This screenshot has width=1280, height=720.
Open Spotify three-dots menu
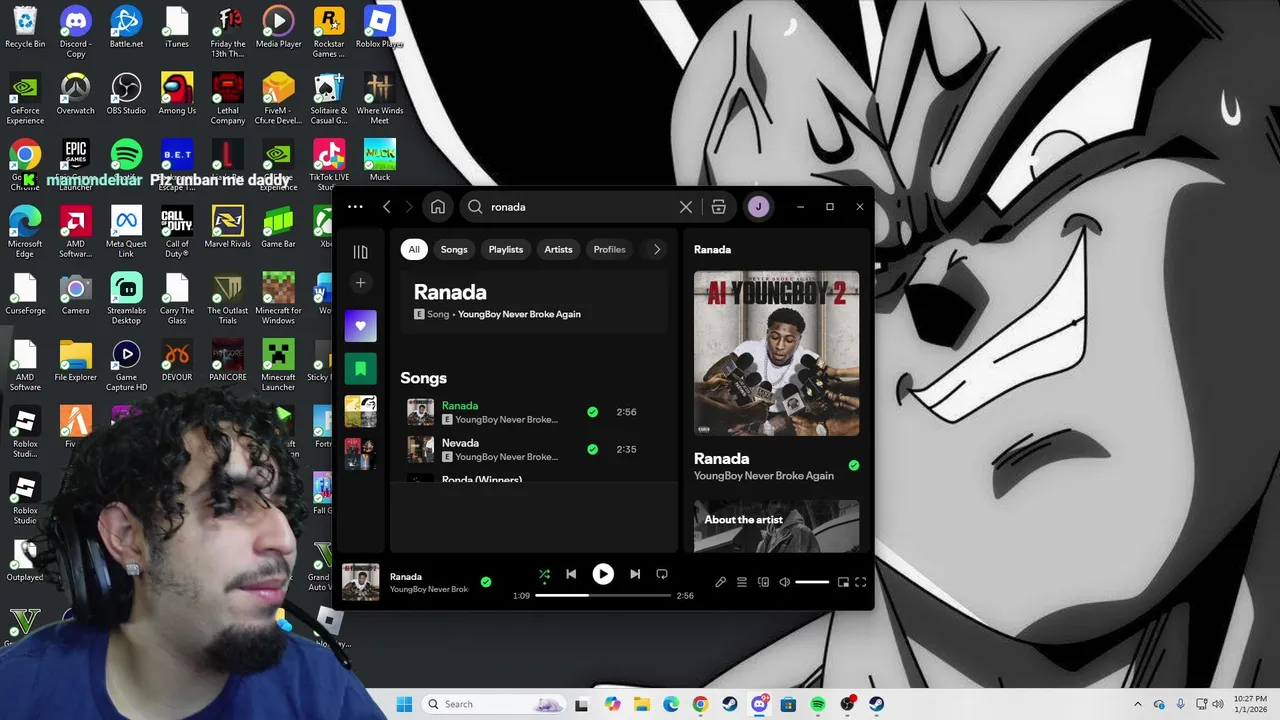pyautogui.click(x=355, y=207)
